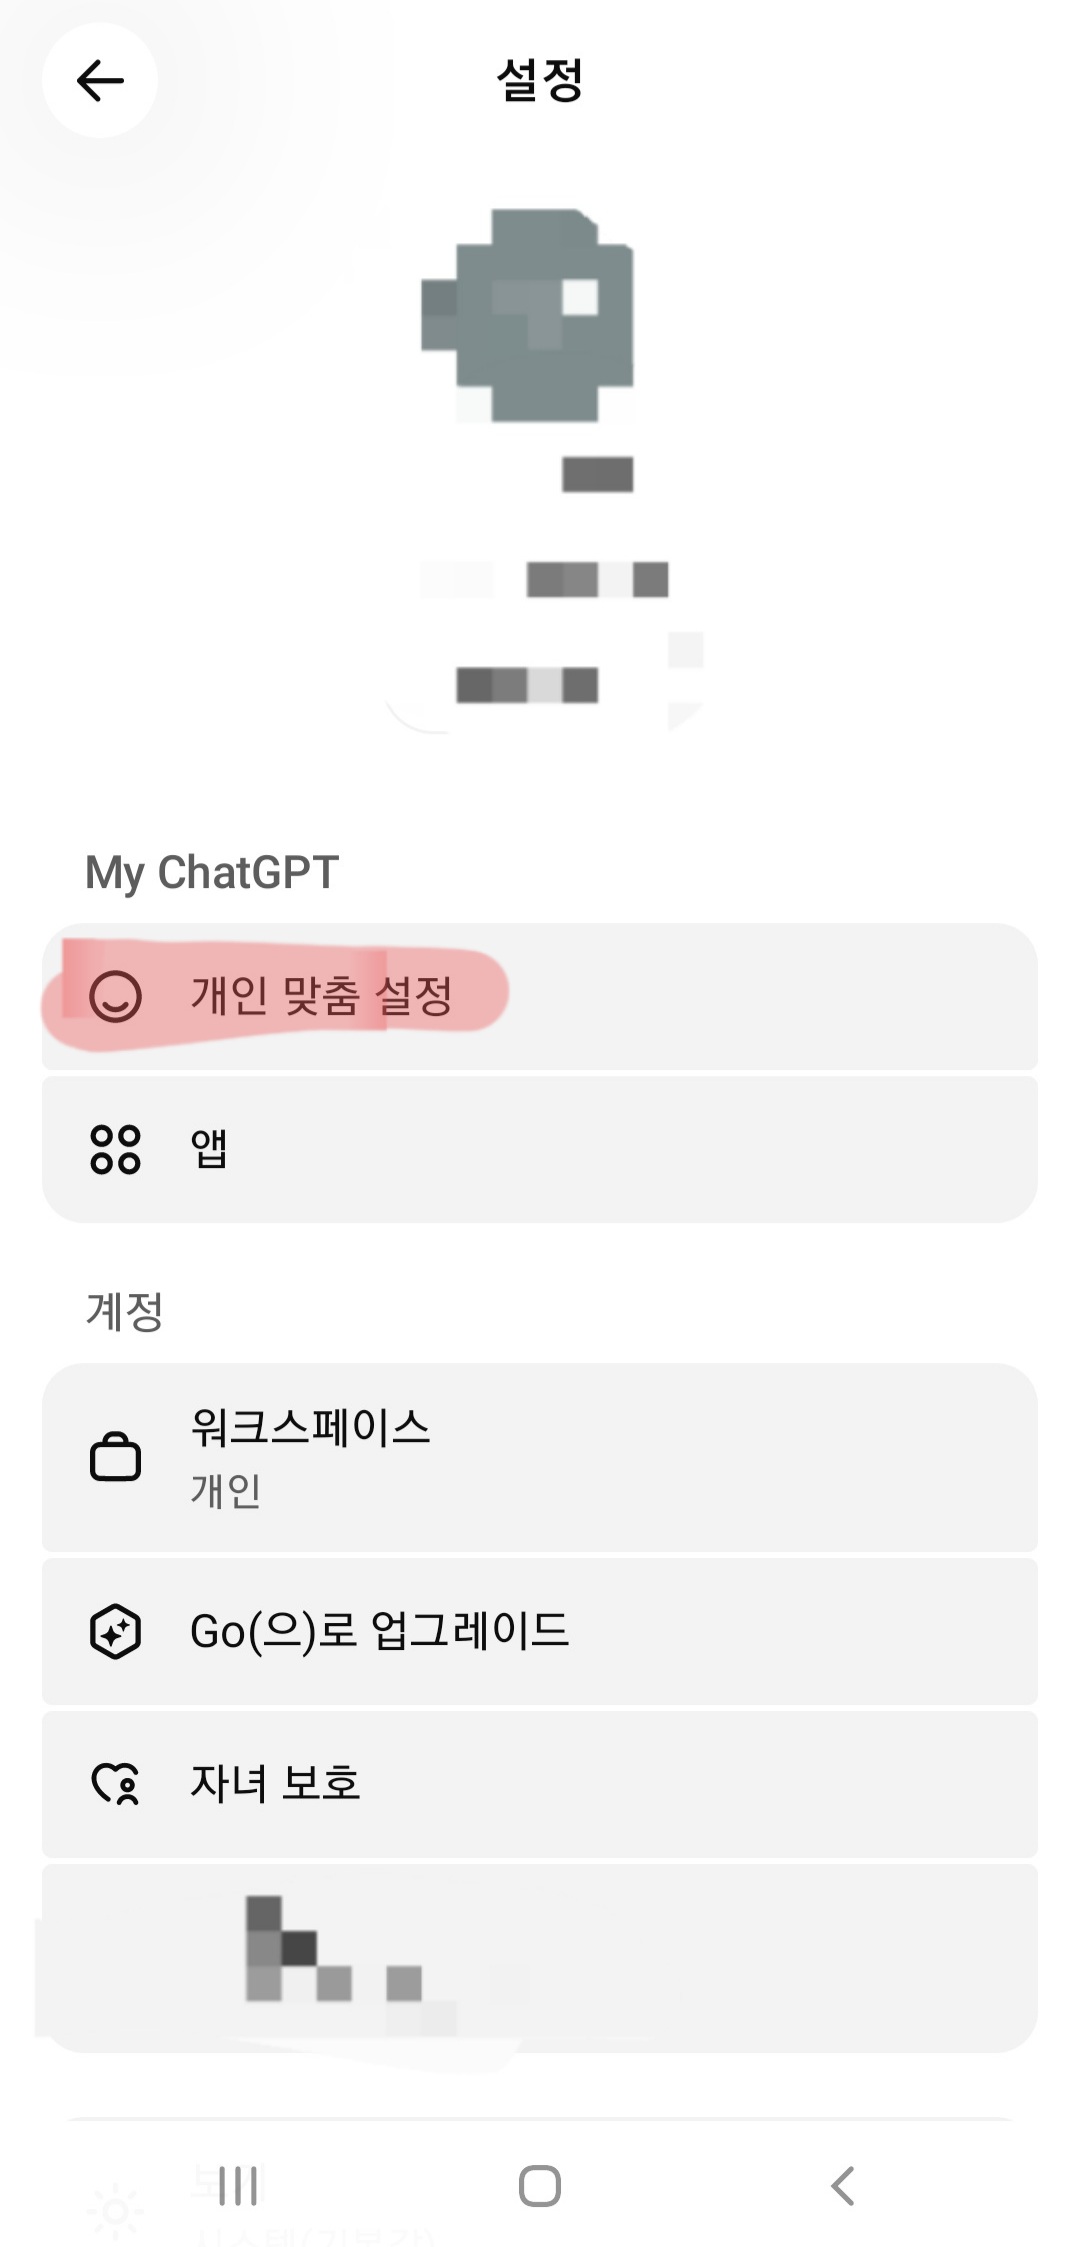The width and height of the screenshot is (1080, 2247).
Task: Tap the back arrow at top left
Action: click(x=100, y=81)
